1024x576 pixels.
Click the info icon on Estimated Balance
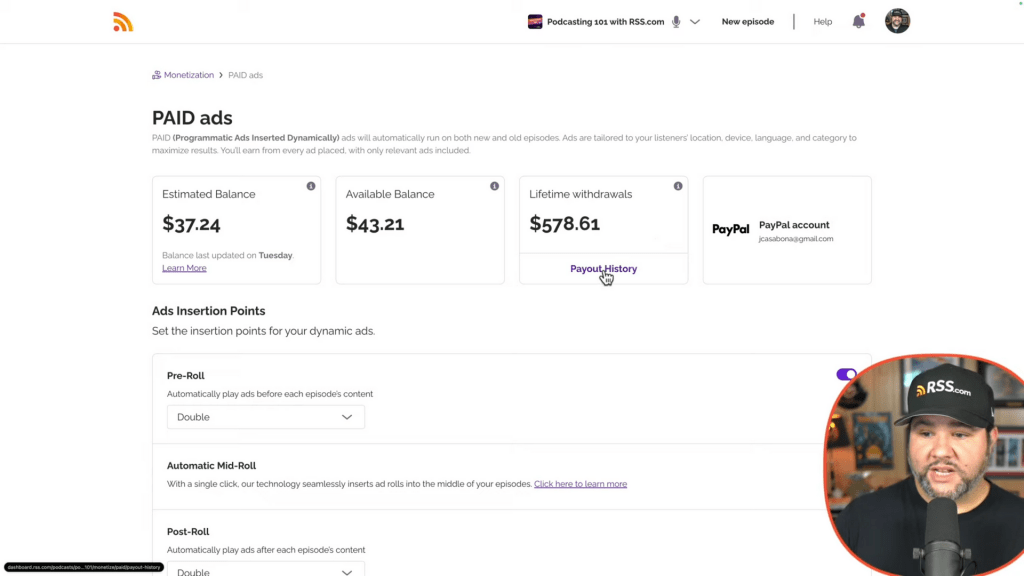[x=311, y=186]
